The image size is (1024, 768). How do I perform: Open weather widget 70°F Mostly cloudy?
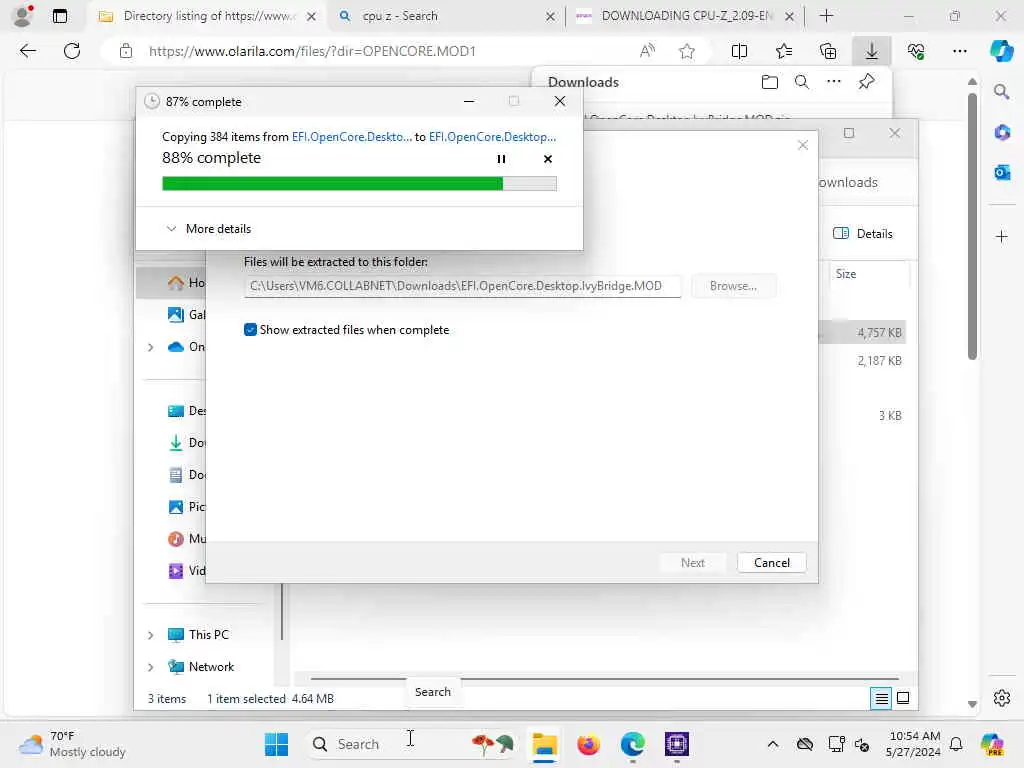[x=72, y=744]
